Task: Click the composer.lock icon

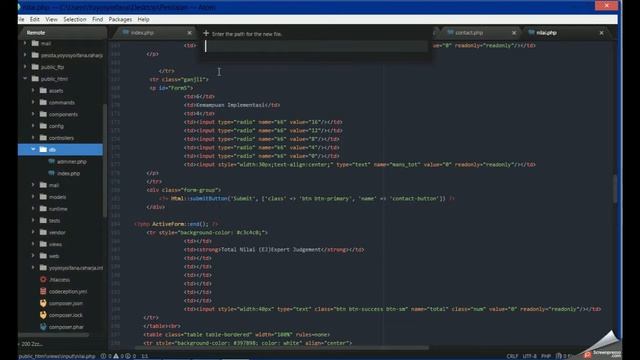Action: coord(43,315)
